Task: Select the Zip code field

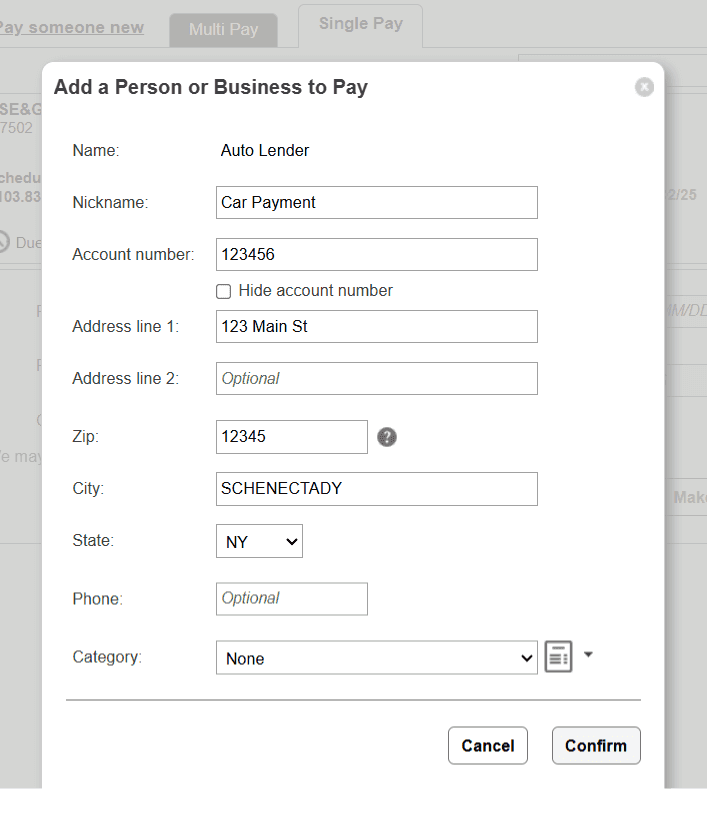Action: pos(291,437)
